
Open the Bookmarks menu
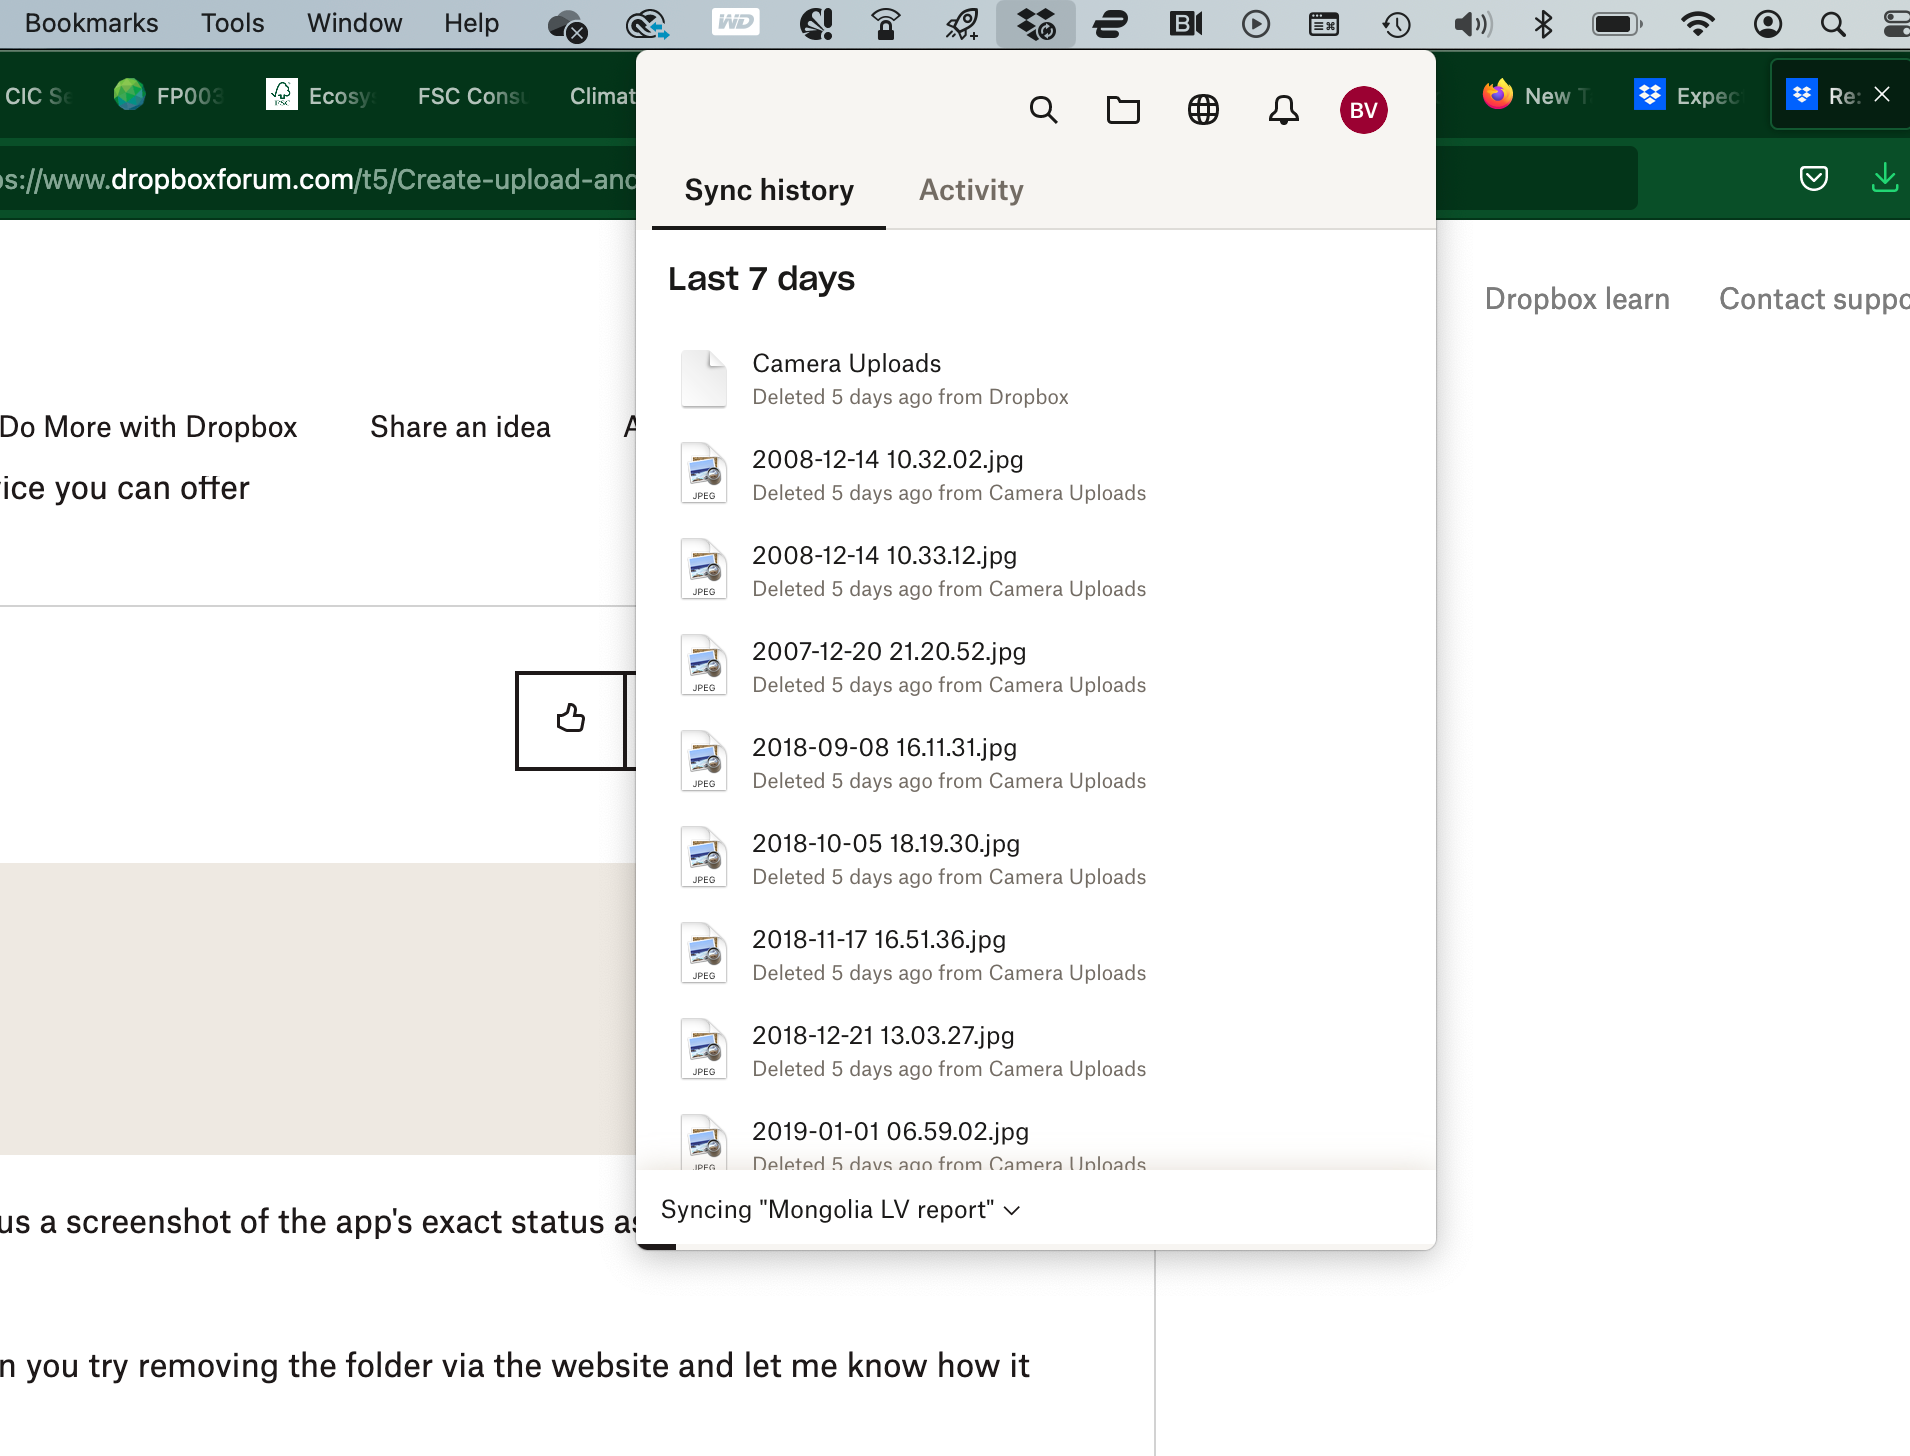coord(91,23)
